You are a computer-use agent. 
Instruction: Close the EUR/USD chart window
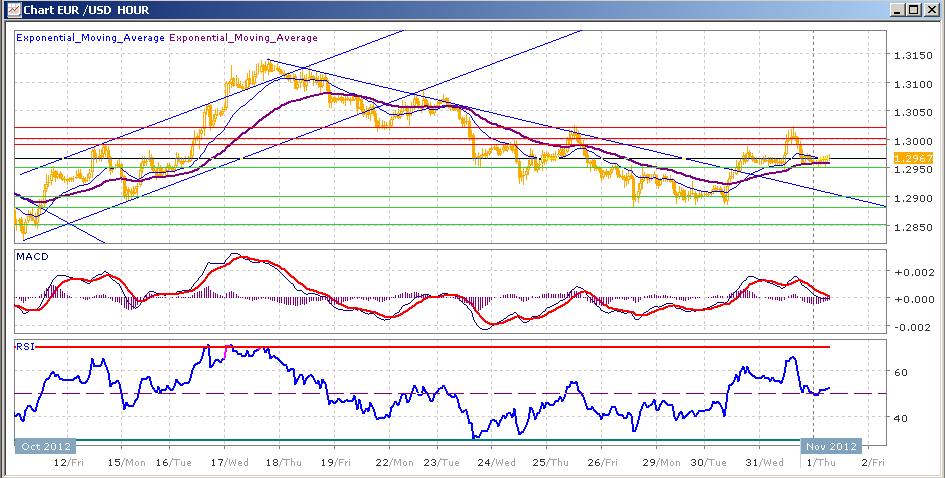click(x=929, y=11)
